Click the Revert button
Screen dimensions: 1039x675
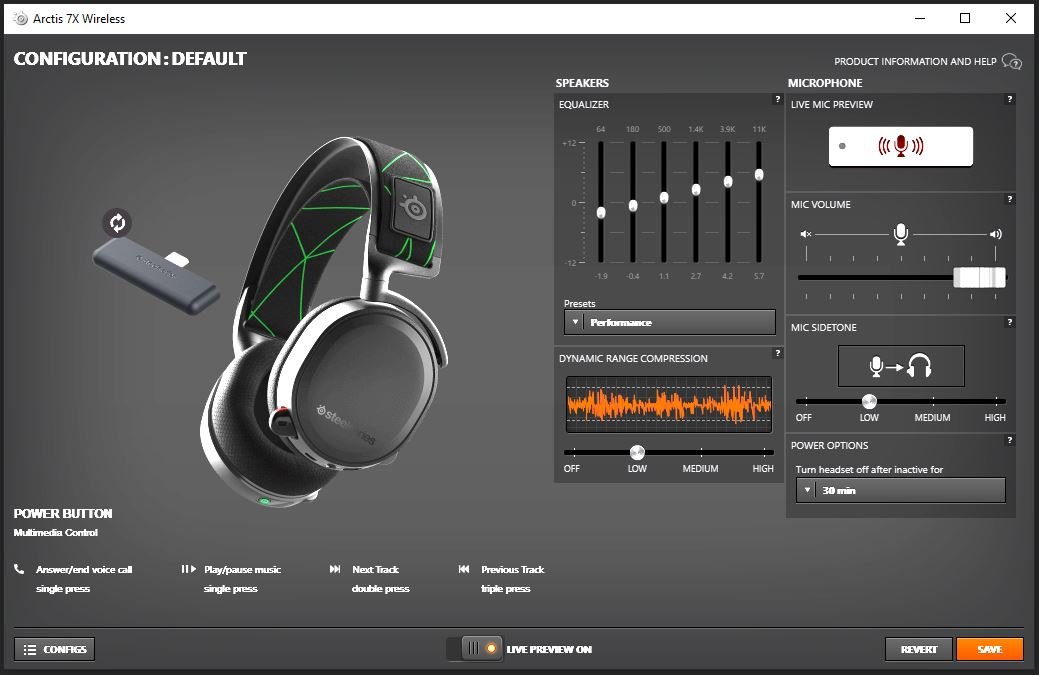point(918,649)
